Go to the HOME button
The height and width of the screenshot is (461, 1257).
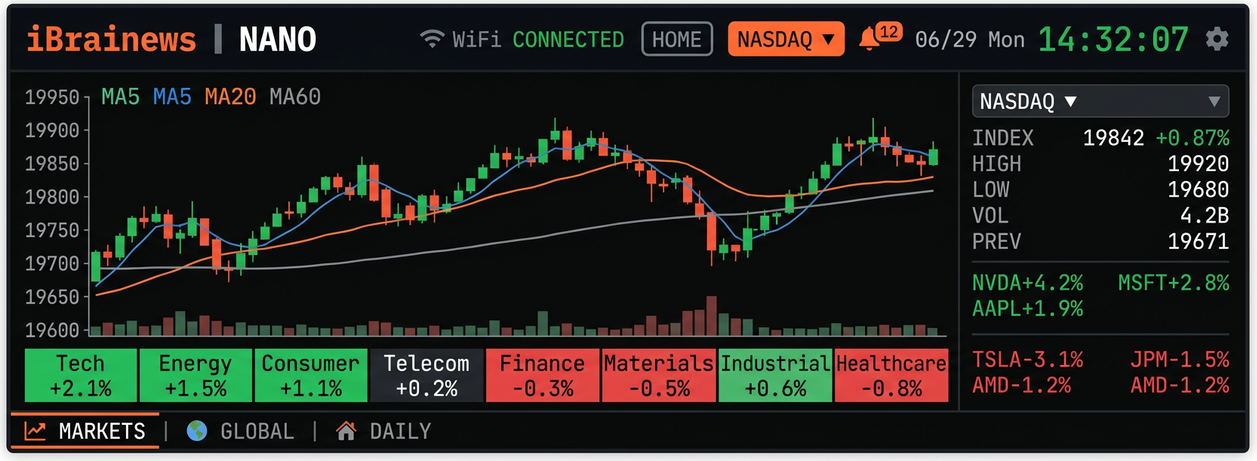[x=677, y=39]
